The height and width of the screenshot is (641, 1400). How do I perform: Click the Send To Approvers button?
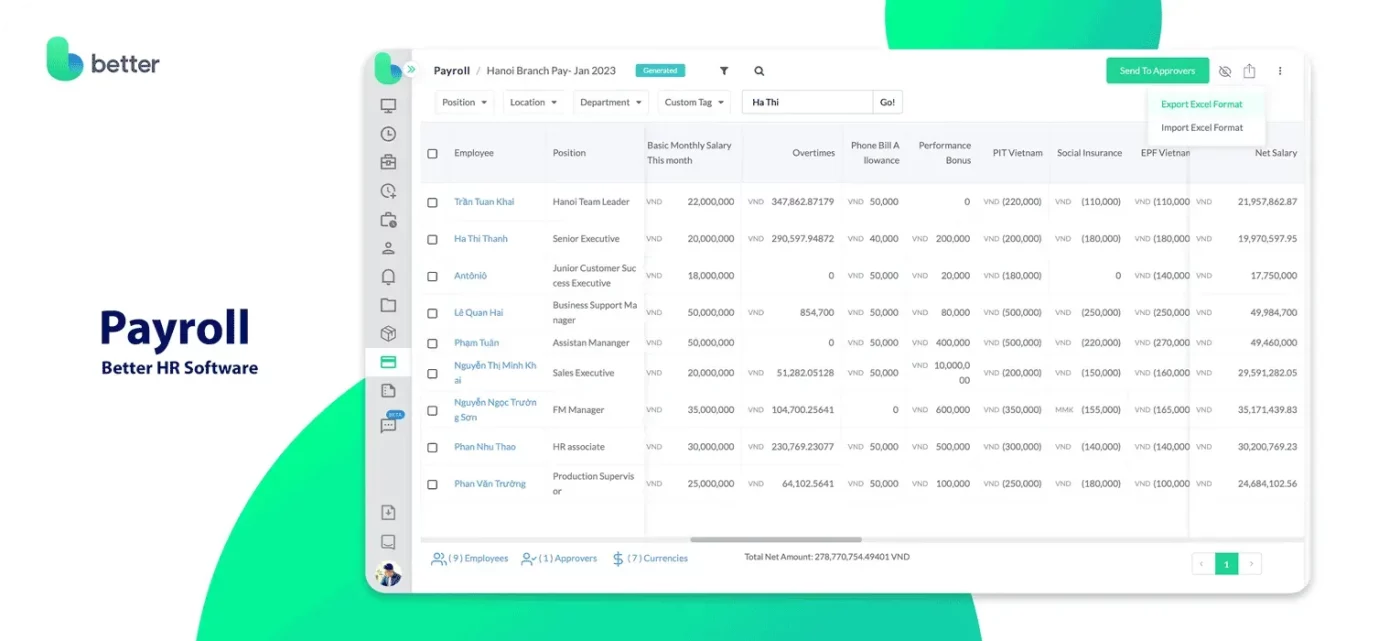[1156, 71]
